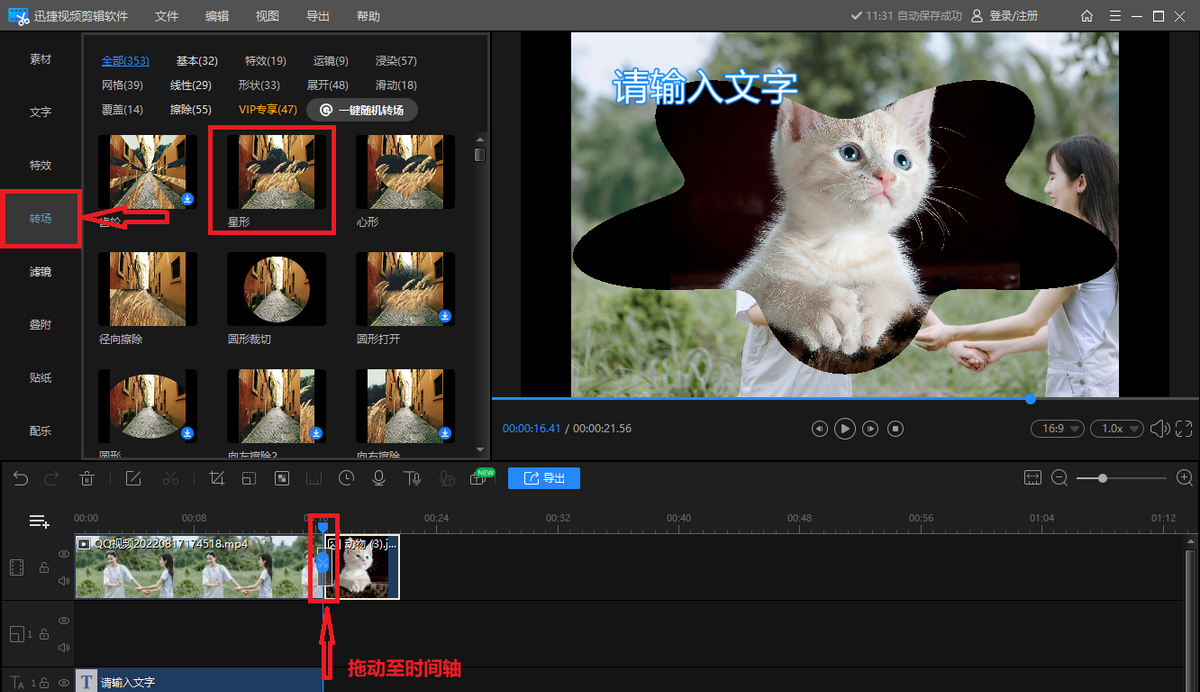Toggle the lock on the main video track
The width and height of the screenshot is (1200, 692).
pyautogui.click(x=44, y=567)
